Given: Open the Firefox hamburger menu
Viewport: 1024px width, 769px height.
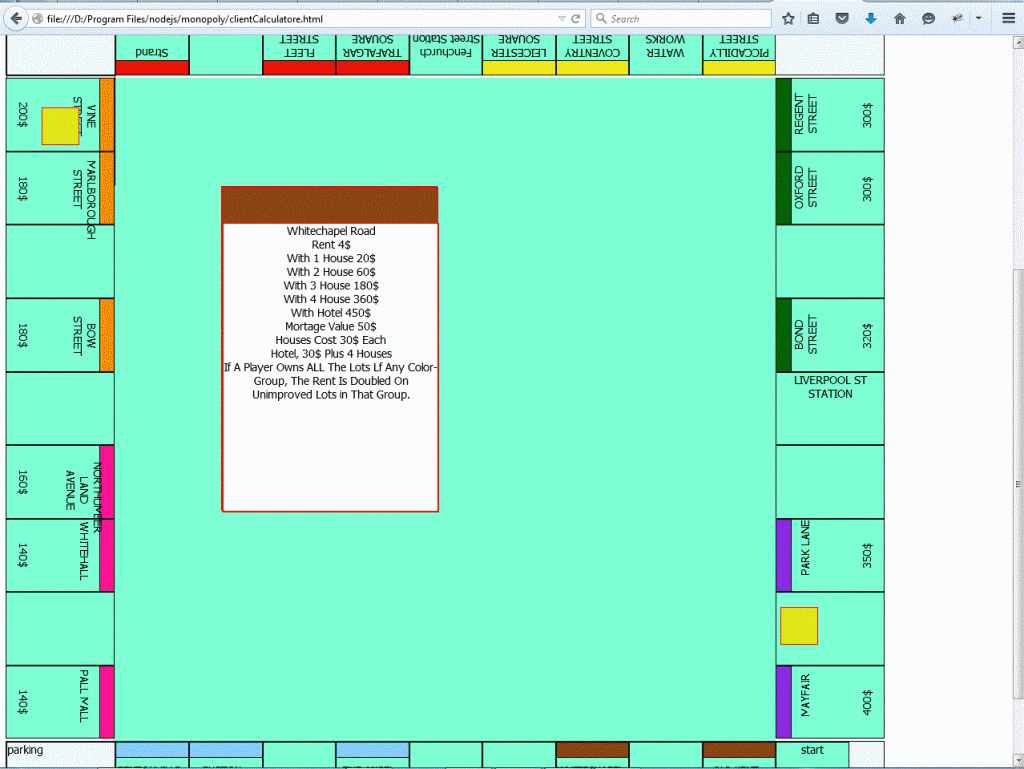Looking at the screenshot, I should (x=1008, y=19).
